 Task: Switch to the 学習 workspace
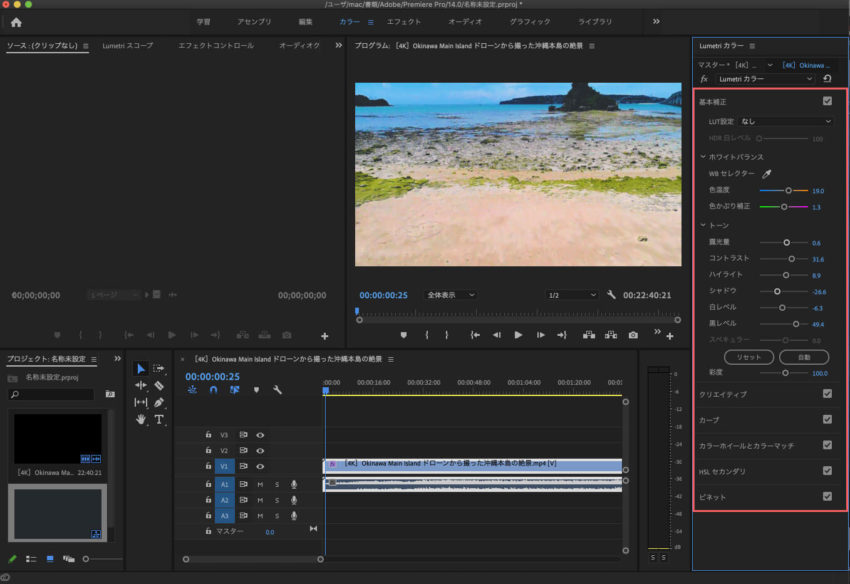tap(203, 22)
